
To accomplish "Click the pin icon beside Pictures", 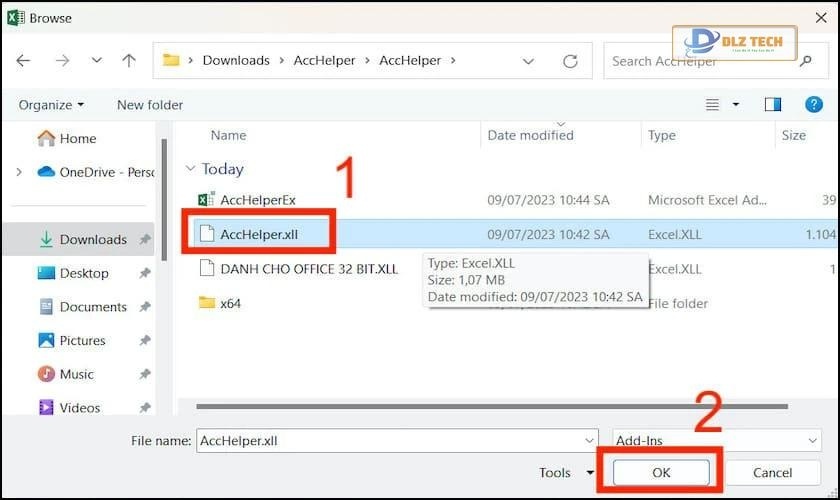I will (145, 341).
